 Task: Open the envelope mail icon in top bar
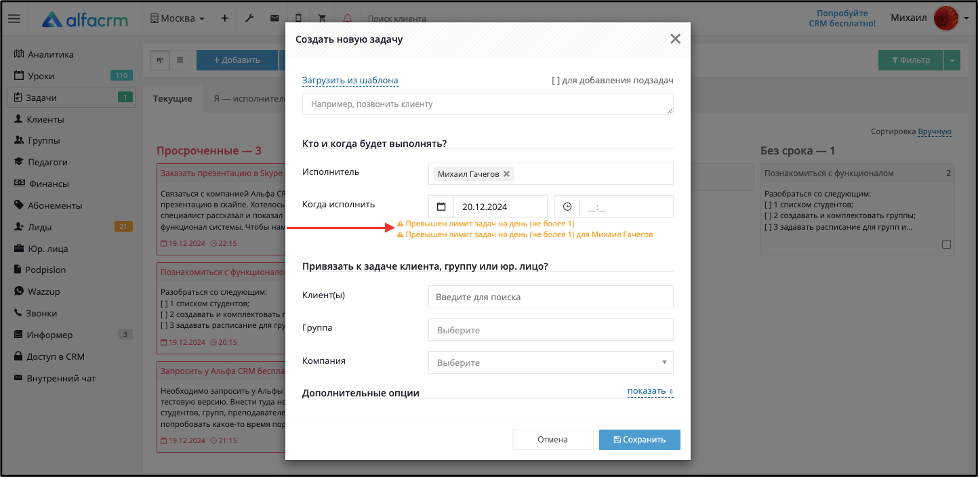point(274,19)
